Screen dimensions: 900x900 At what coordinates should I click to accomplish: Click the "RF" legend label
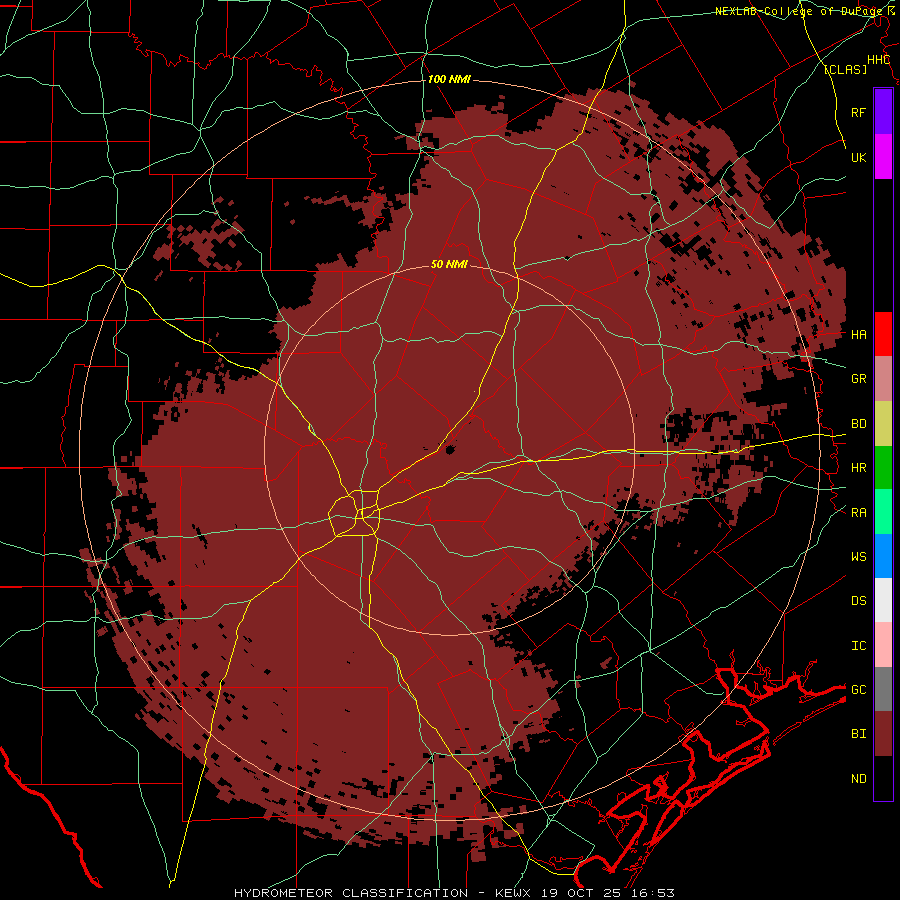[858, 112]
